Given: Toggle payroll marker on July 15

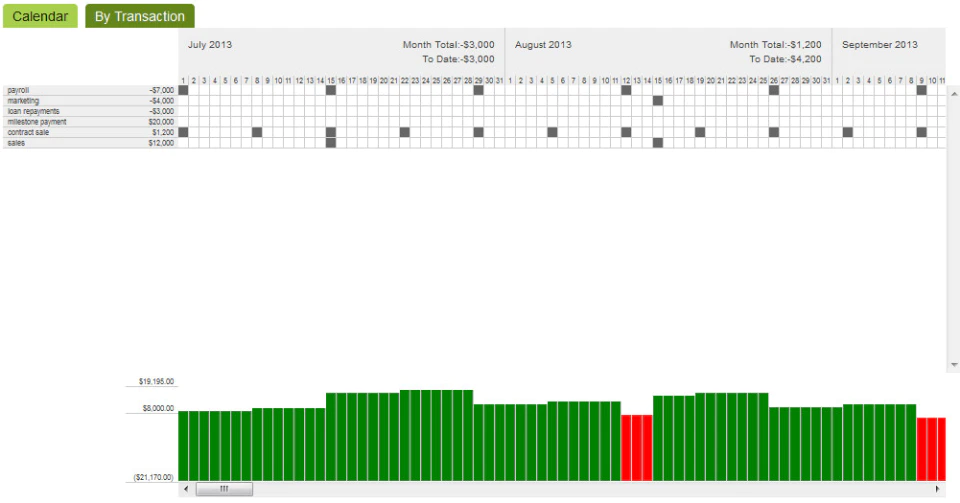Looking at the screenshot, I should (x=331, y=90).
